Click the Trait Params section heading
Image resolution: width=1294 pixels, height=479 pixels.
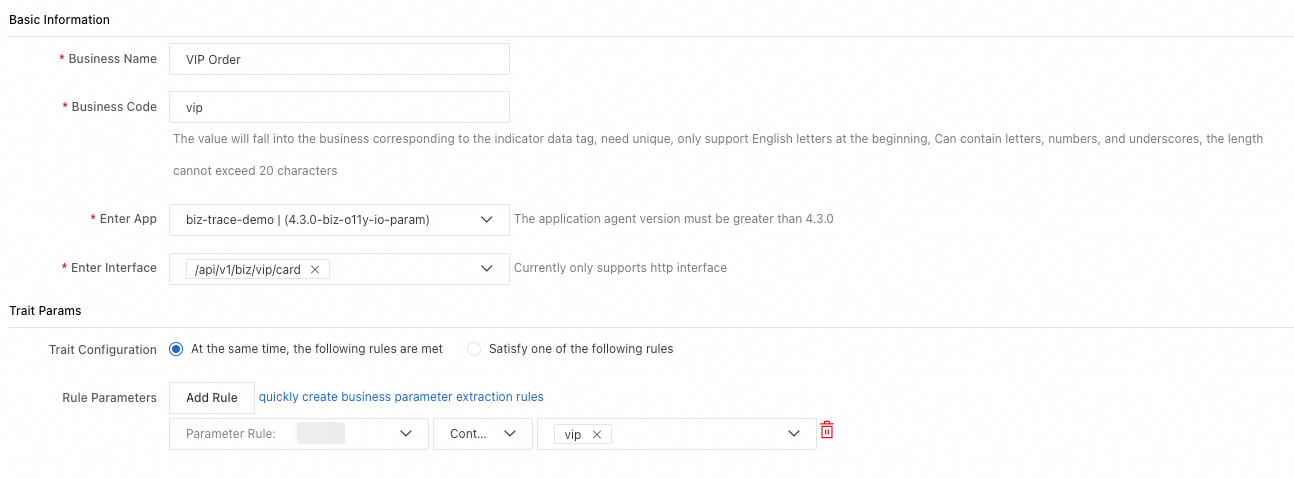click(x=45, y=311)
